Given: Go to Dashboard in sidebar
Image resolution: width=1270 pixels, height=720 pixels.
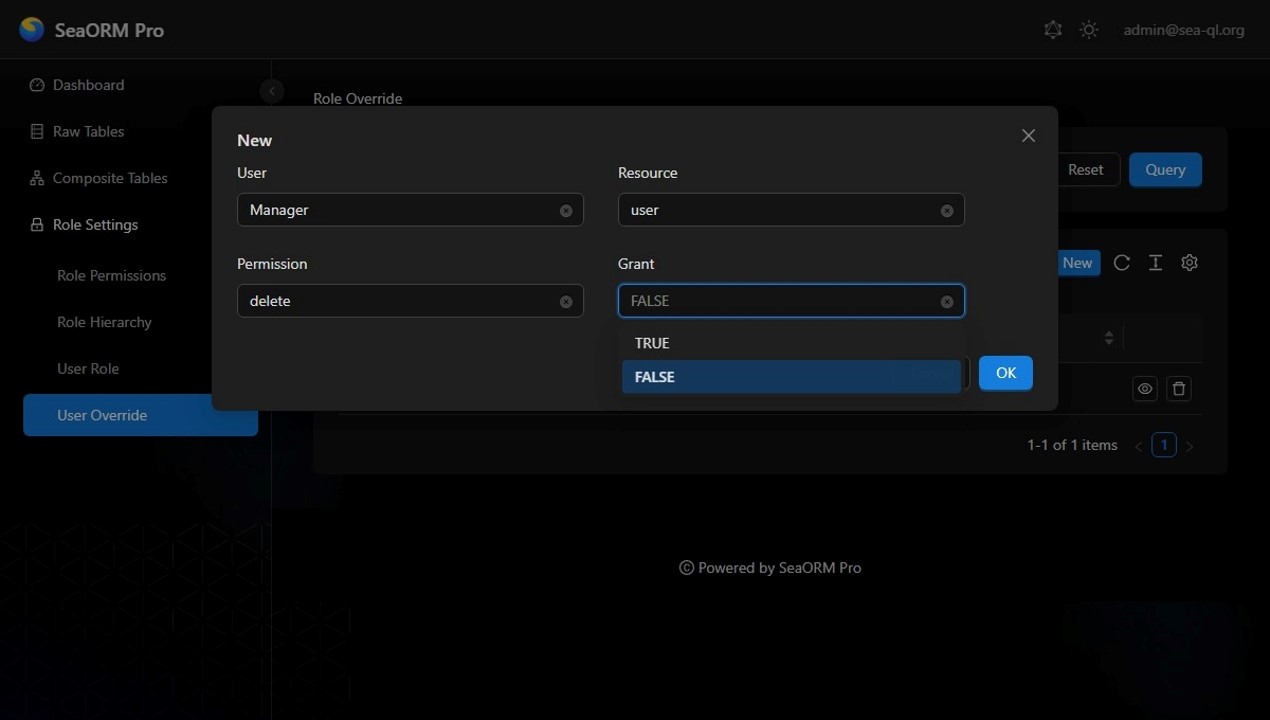Looking at the screenshot, I should click(88, 85).
